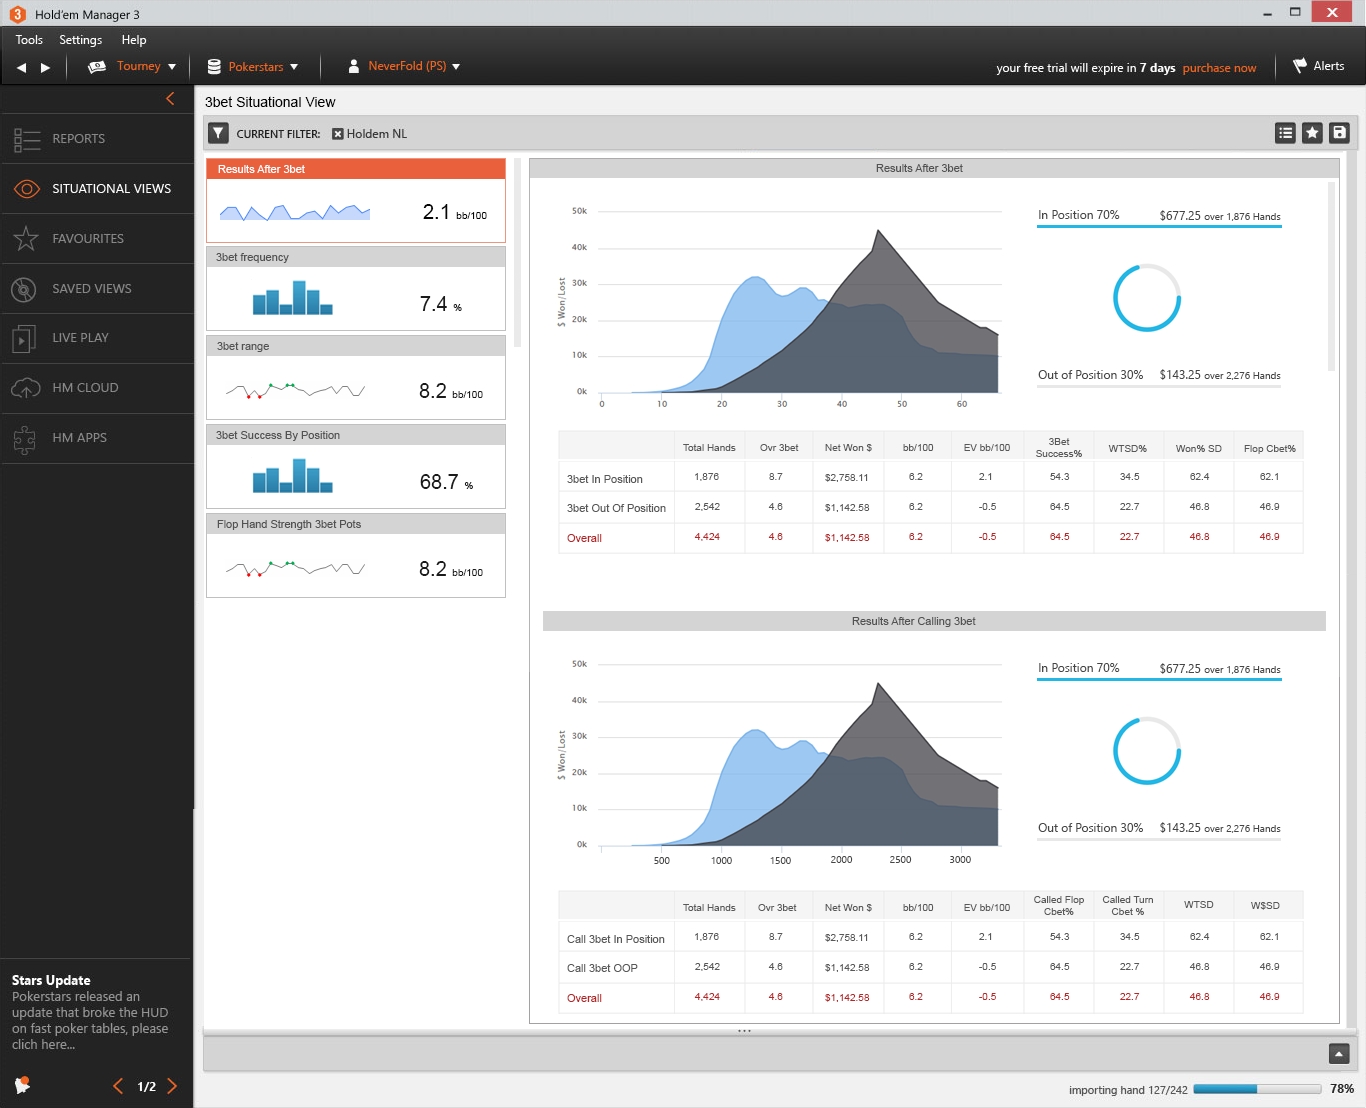Viewport: 1366px width, 1108px height.
Task: Select the 3bet range card
Action: click(356, 378)
